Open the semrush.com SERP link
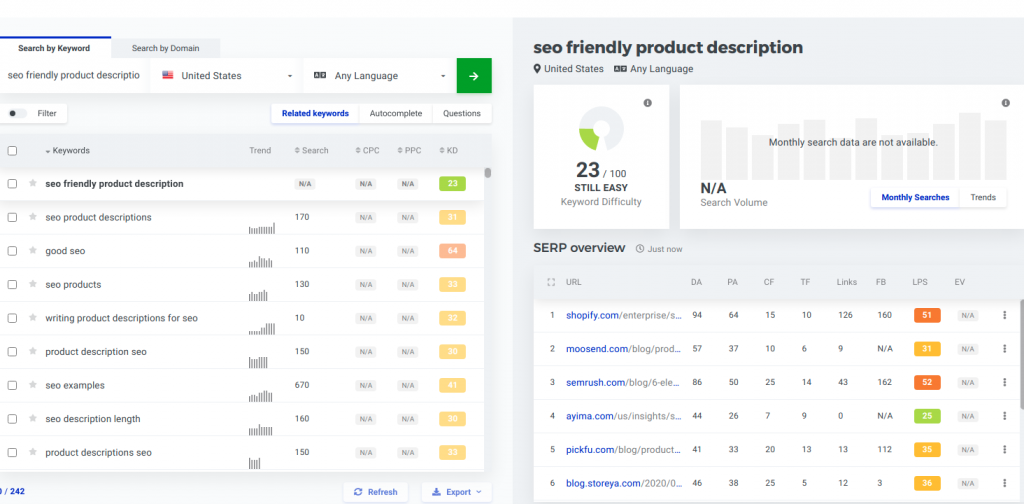1024x504 pixels. pos(624,383)
